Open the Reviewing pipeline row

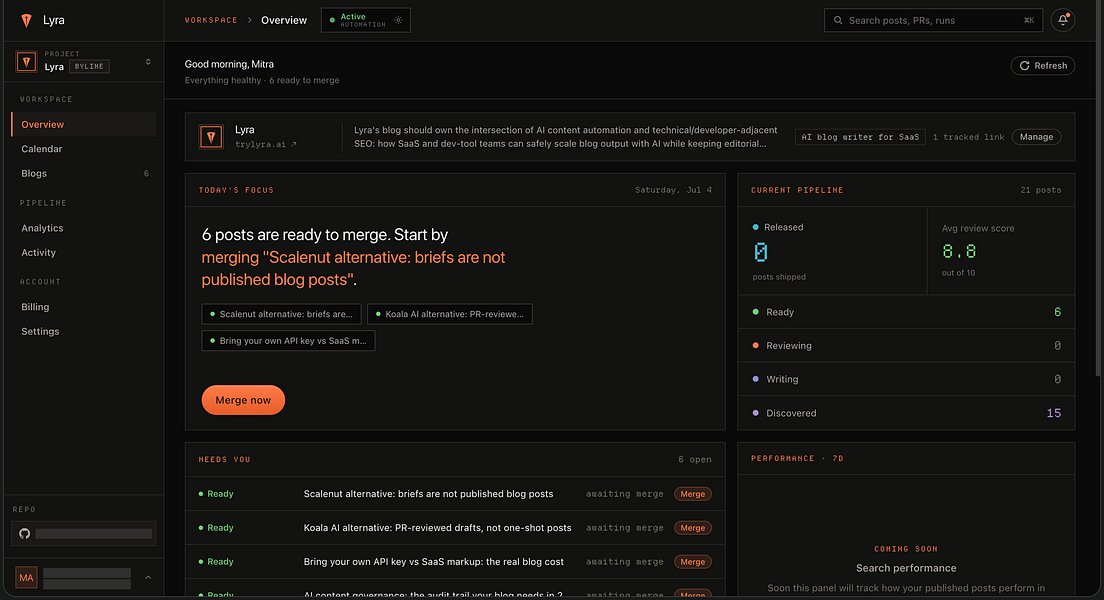click(x=906, y=346)
